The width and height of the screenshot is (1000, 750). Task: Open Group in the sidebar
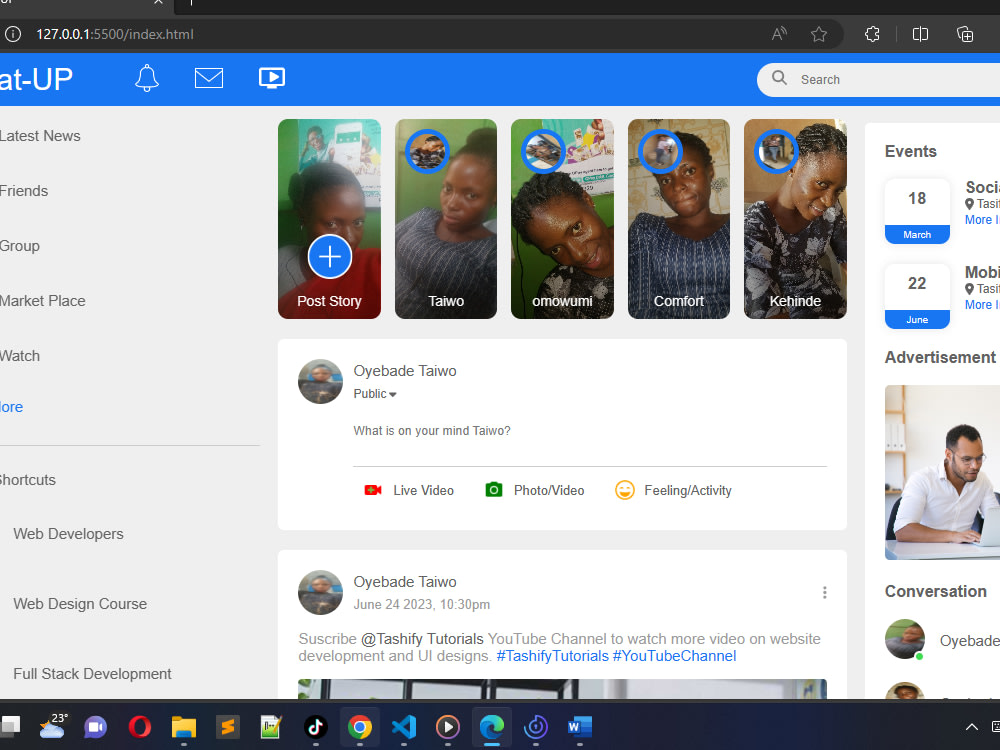[20, 246]
